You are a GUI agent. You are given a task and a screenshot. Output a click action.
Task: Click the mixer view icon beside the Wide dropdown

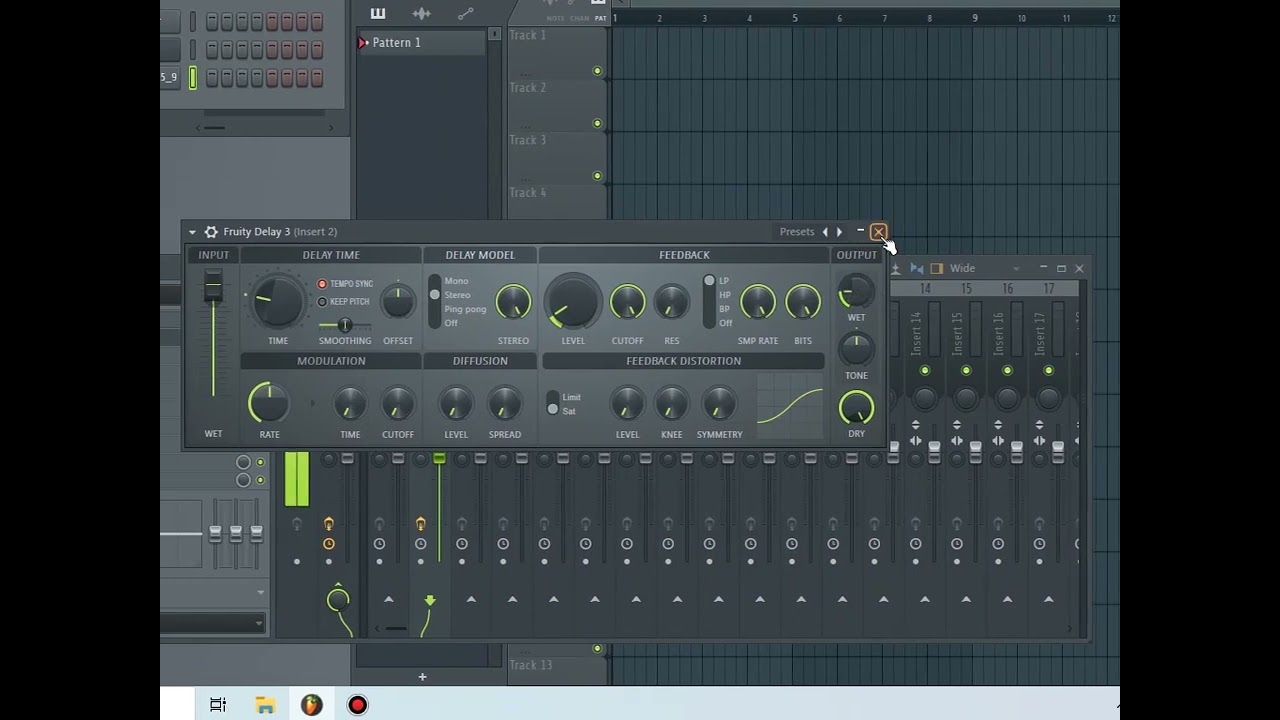point(937,268)
